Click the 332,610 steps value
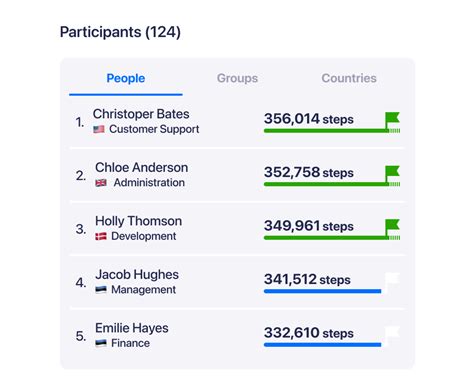Screen dimensions: 474x389 coord(309,333)
